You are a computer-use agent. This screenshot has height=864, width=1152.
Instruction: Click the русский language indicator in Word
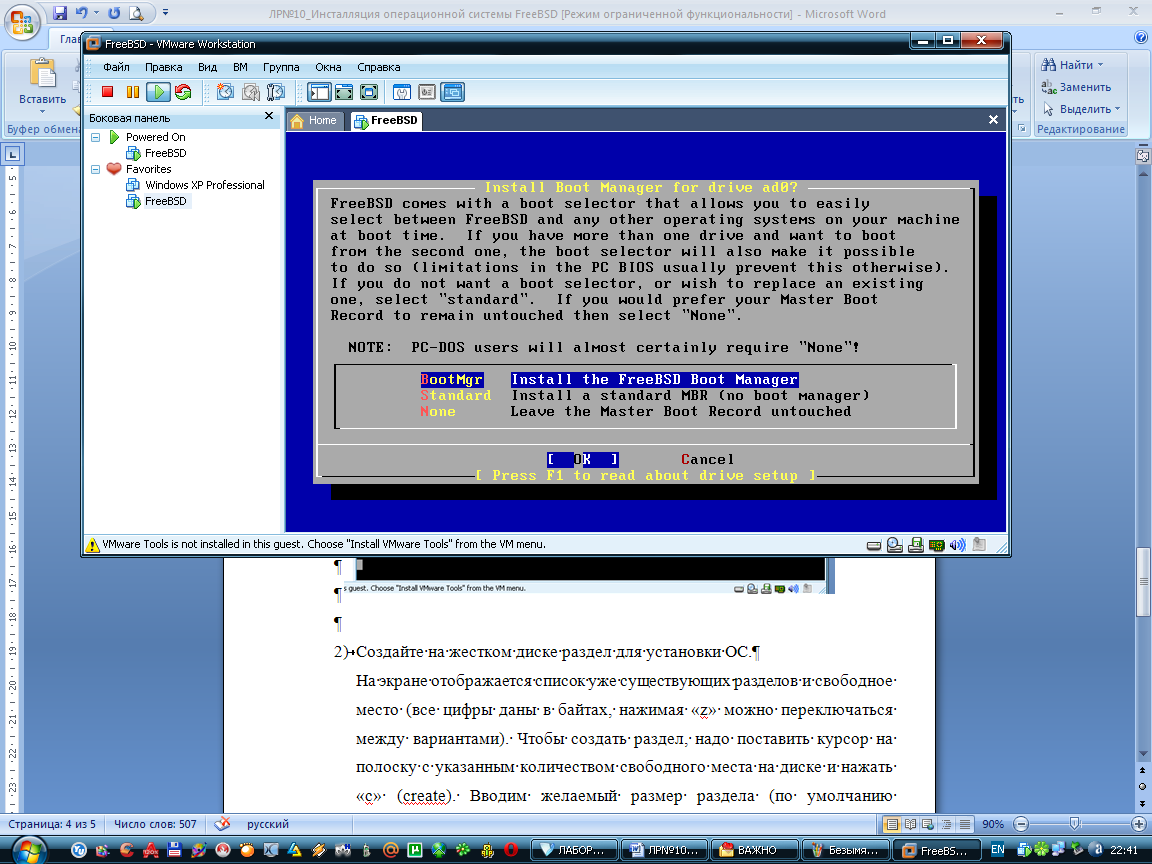(267, 824)
